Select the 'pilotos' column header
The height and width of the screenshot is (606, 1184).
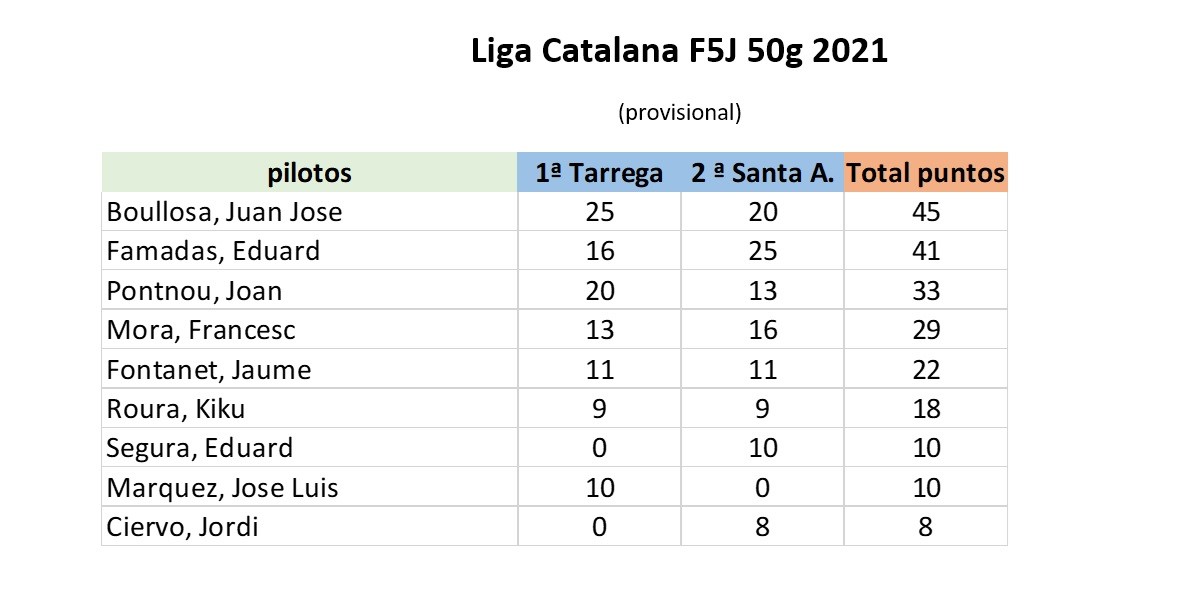pyautogui.click(x=309, y=173)
